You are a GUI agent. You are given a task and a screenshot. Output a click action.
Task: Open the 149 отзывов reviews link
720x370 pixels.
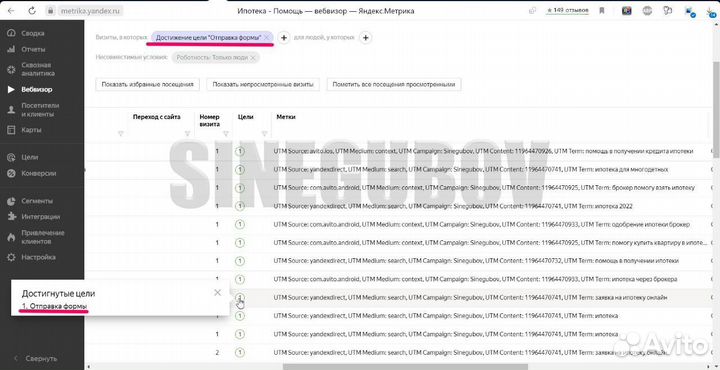tap(567, 11)
